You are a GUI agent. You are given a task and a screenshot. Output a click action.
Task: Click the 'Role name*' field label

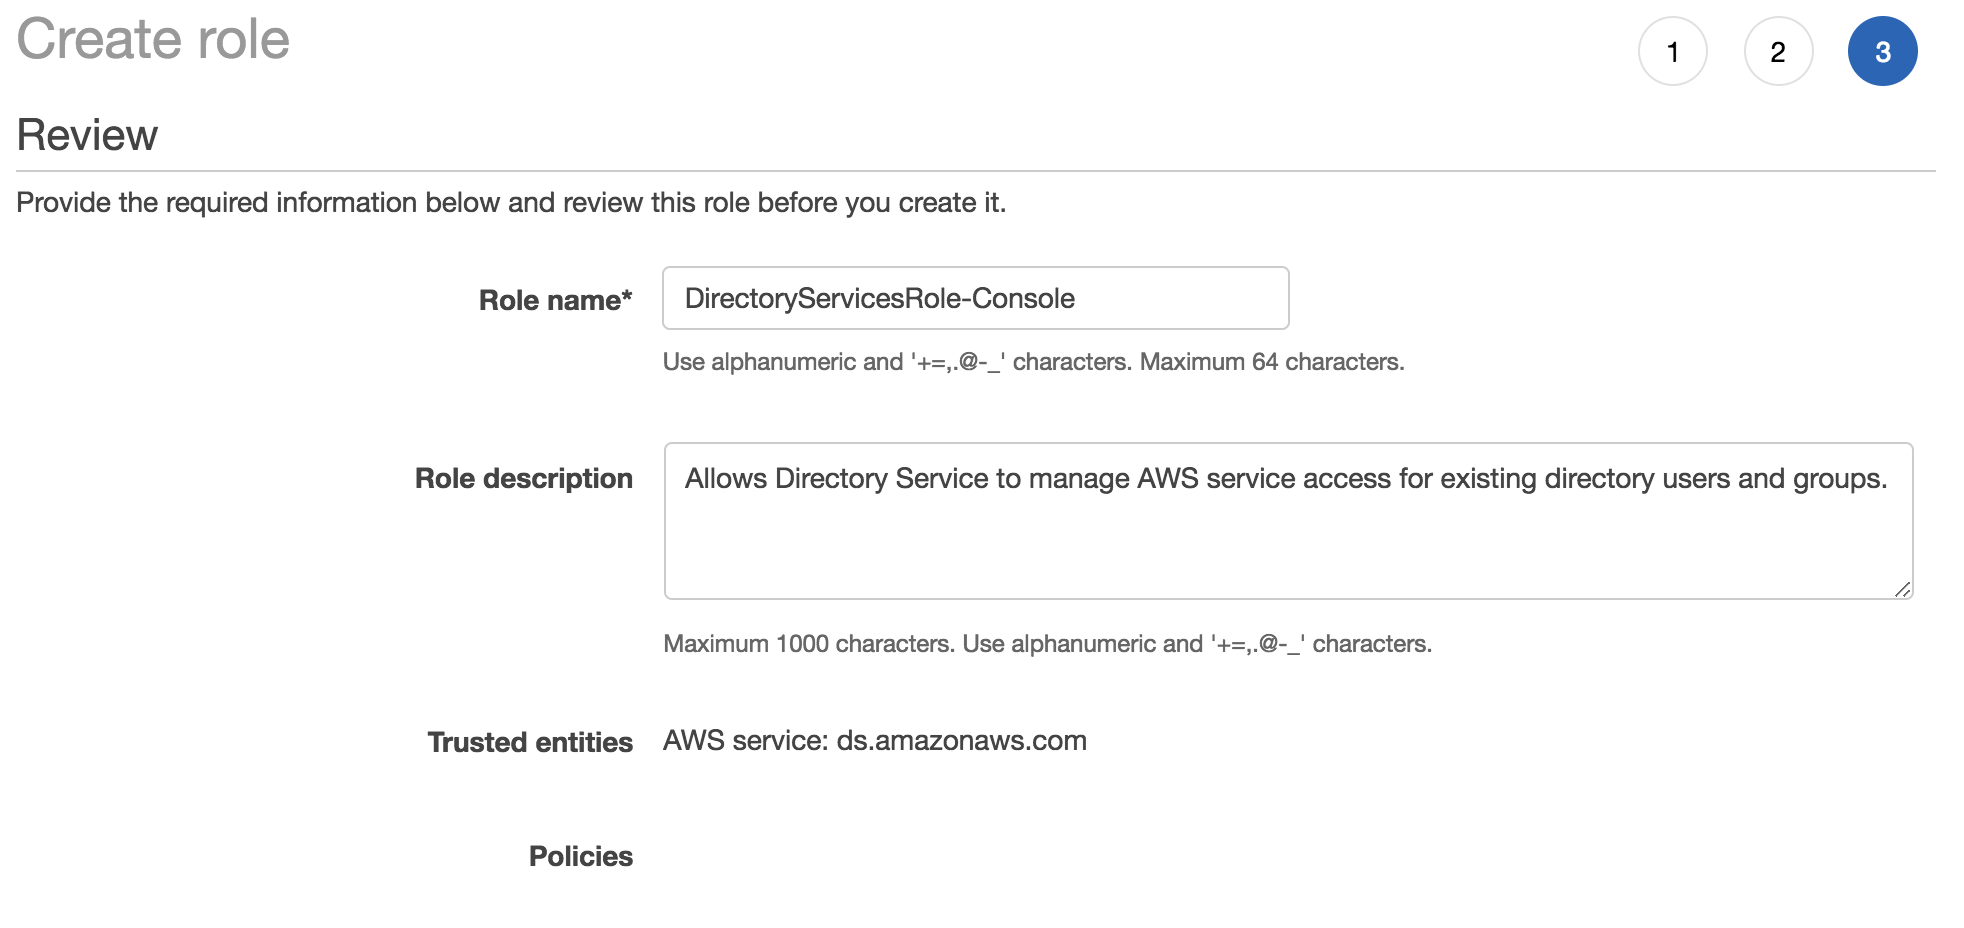point(549,300)
